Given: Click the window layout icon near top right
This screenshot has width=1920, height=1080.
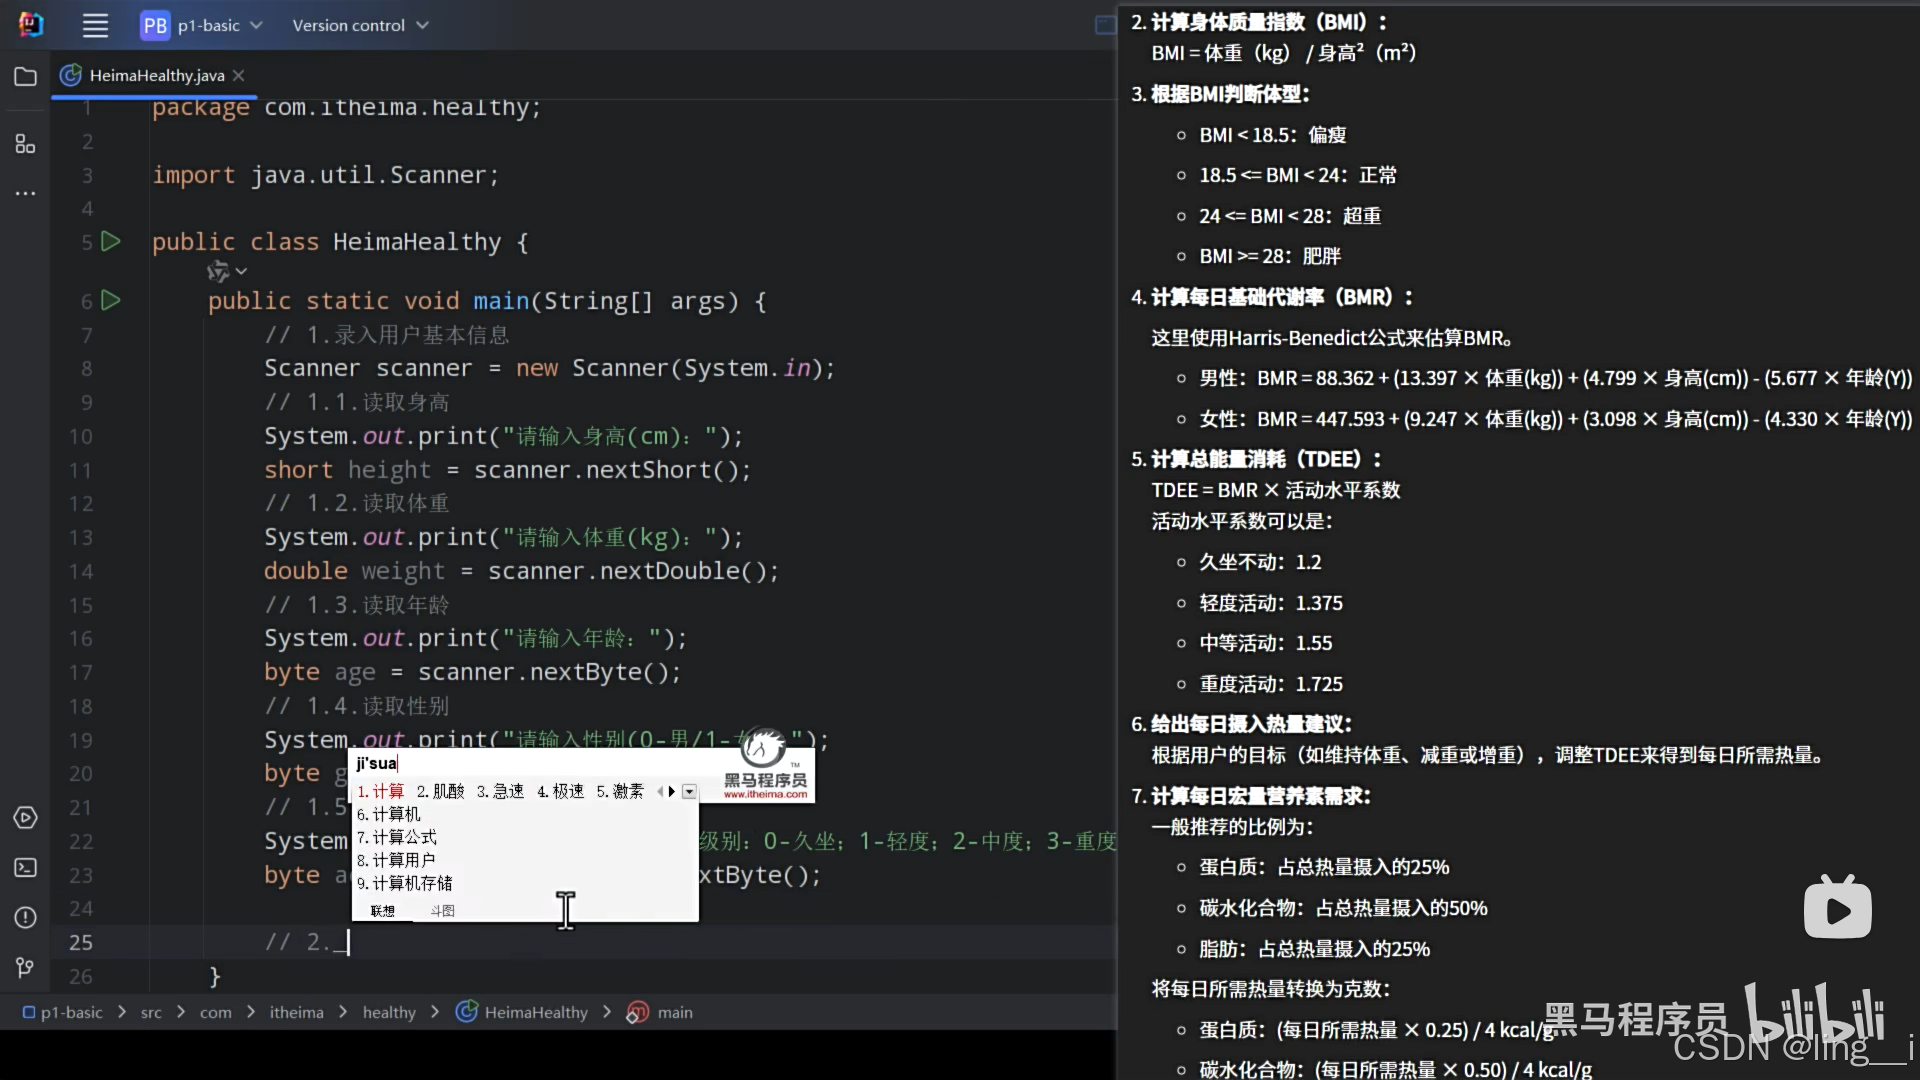Looking at the screenshot, I should pos(1105,25).
